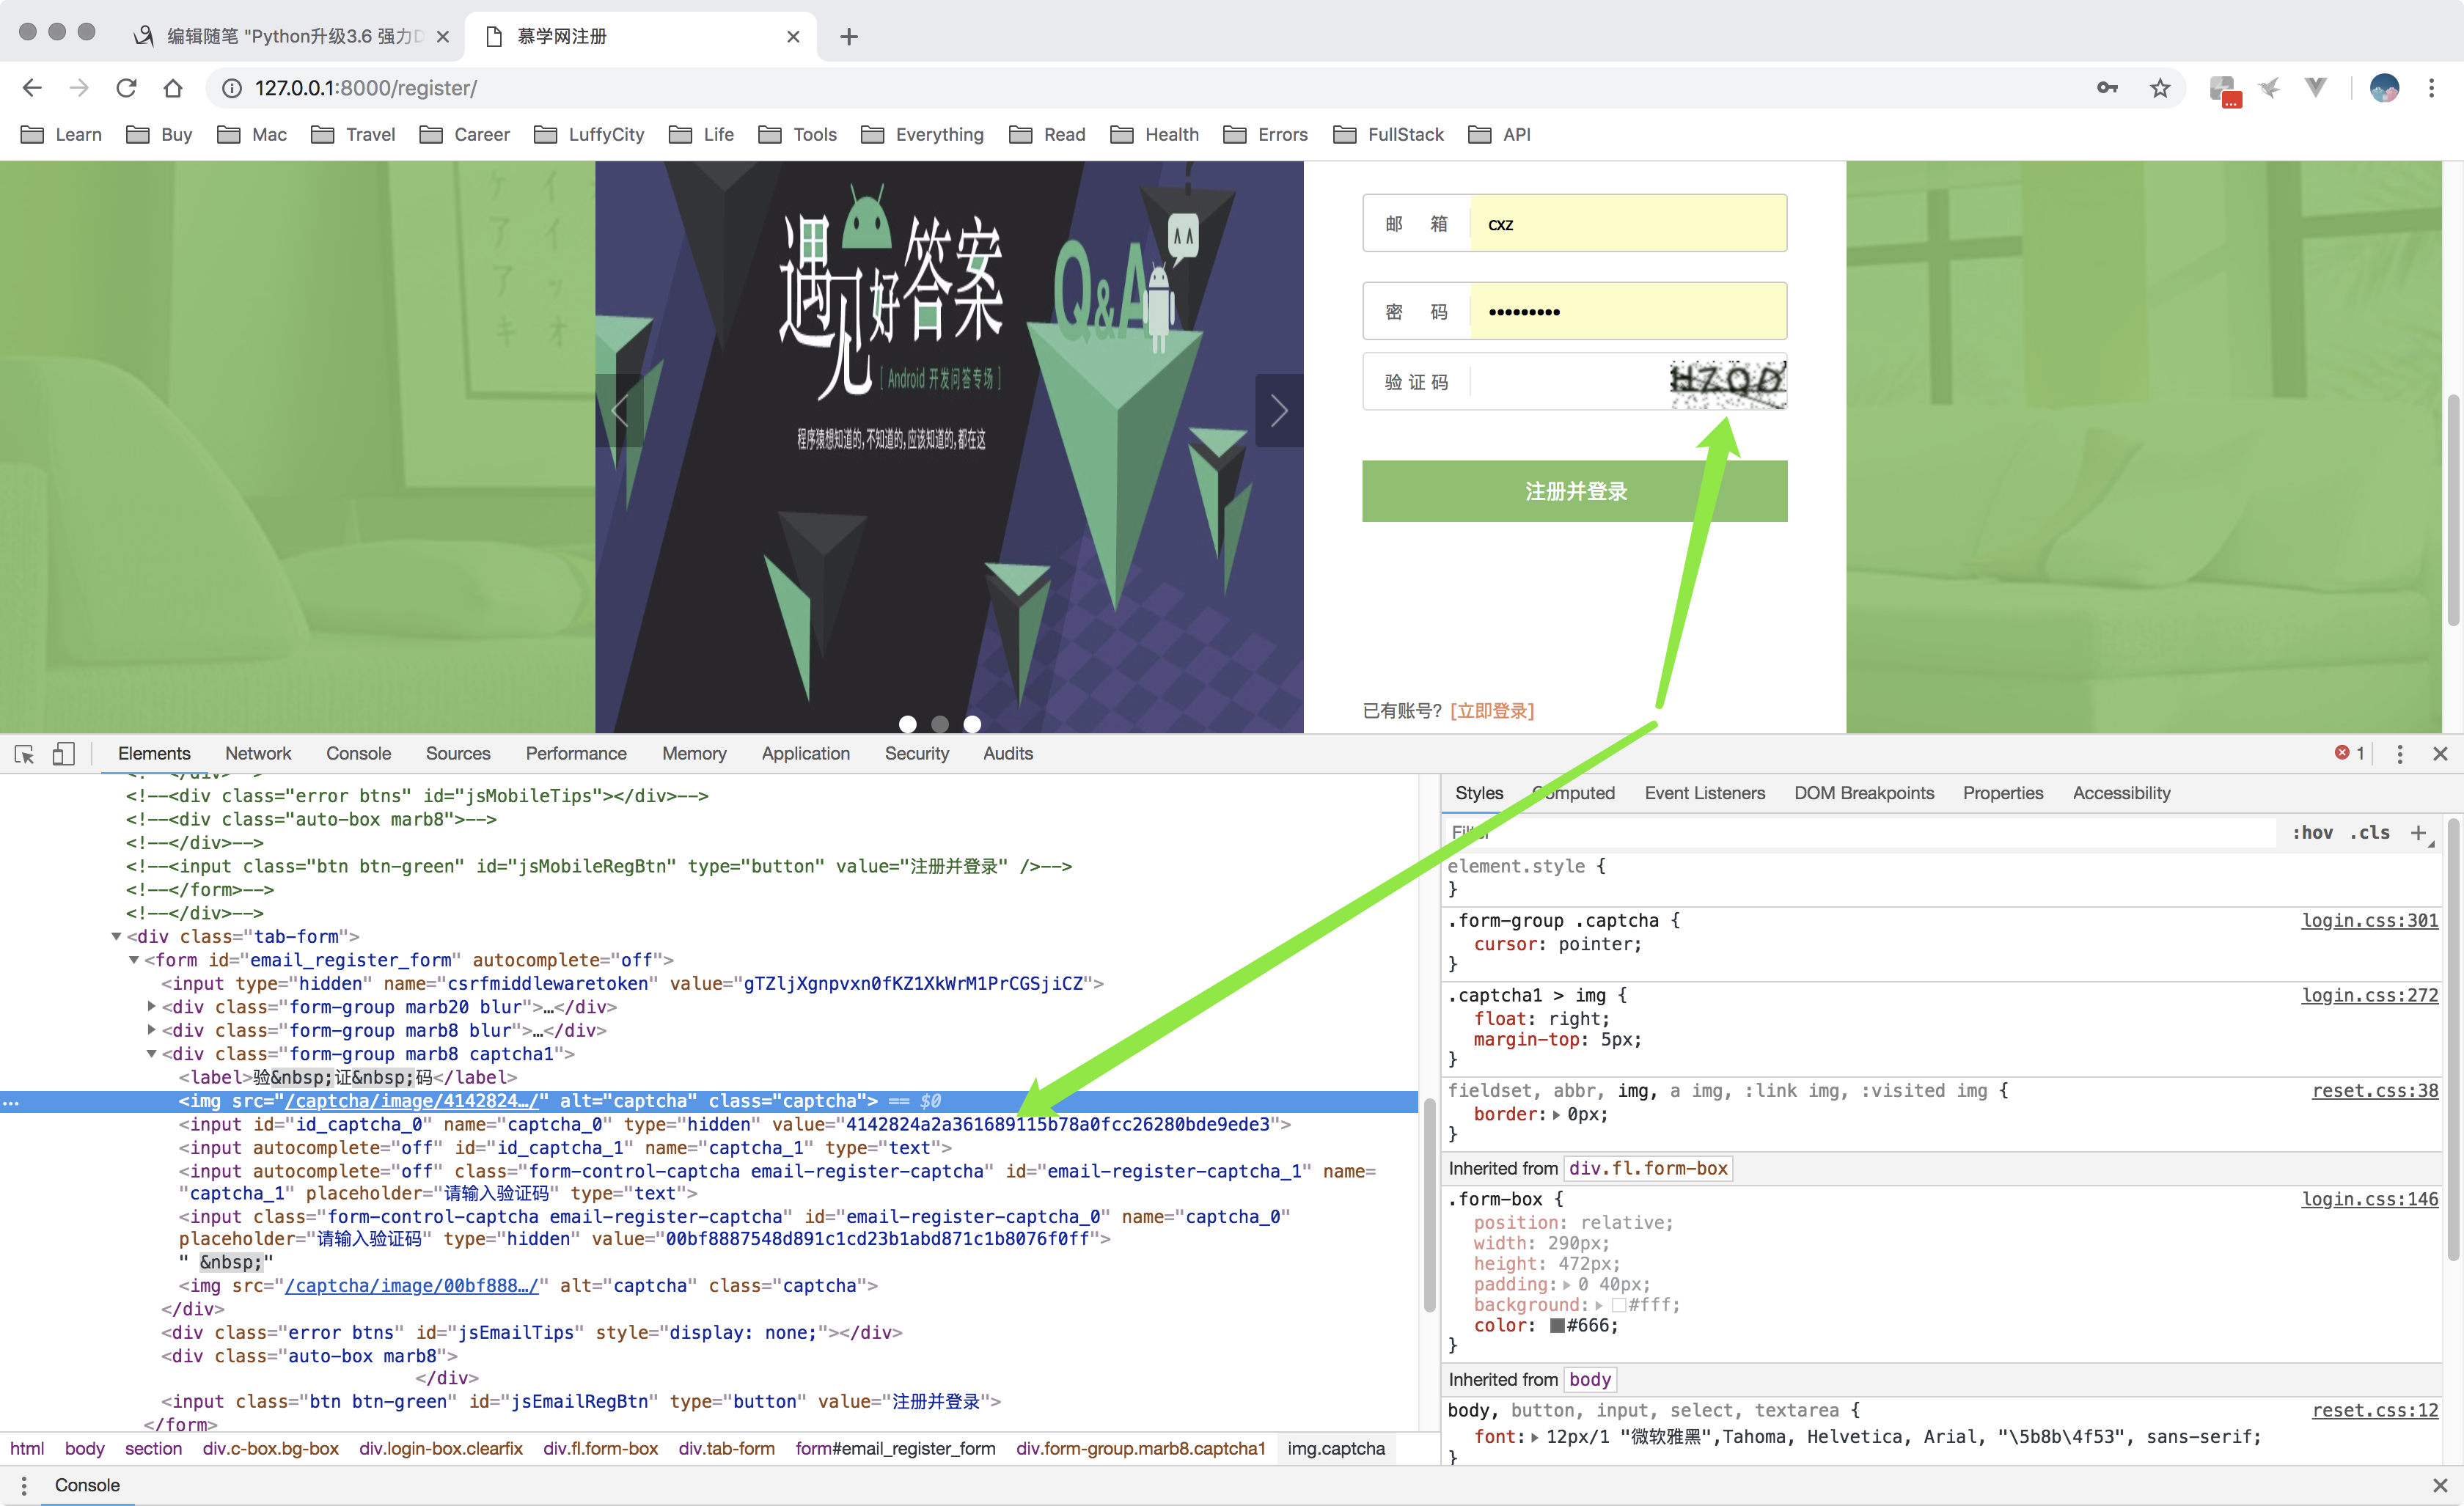2464x1506 pixels.
Task: Collapse form-group marb8 captcha1 div
Action: (151, 1054)
